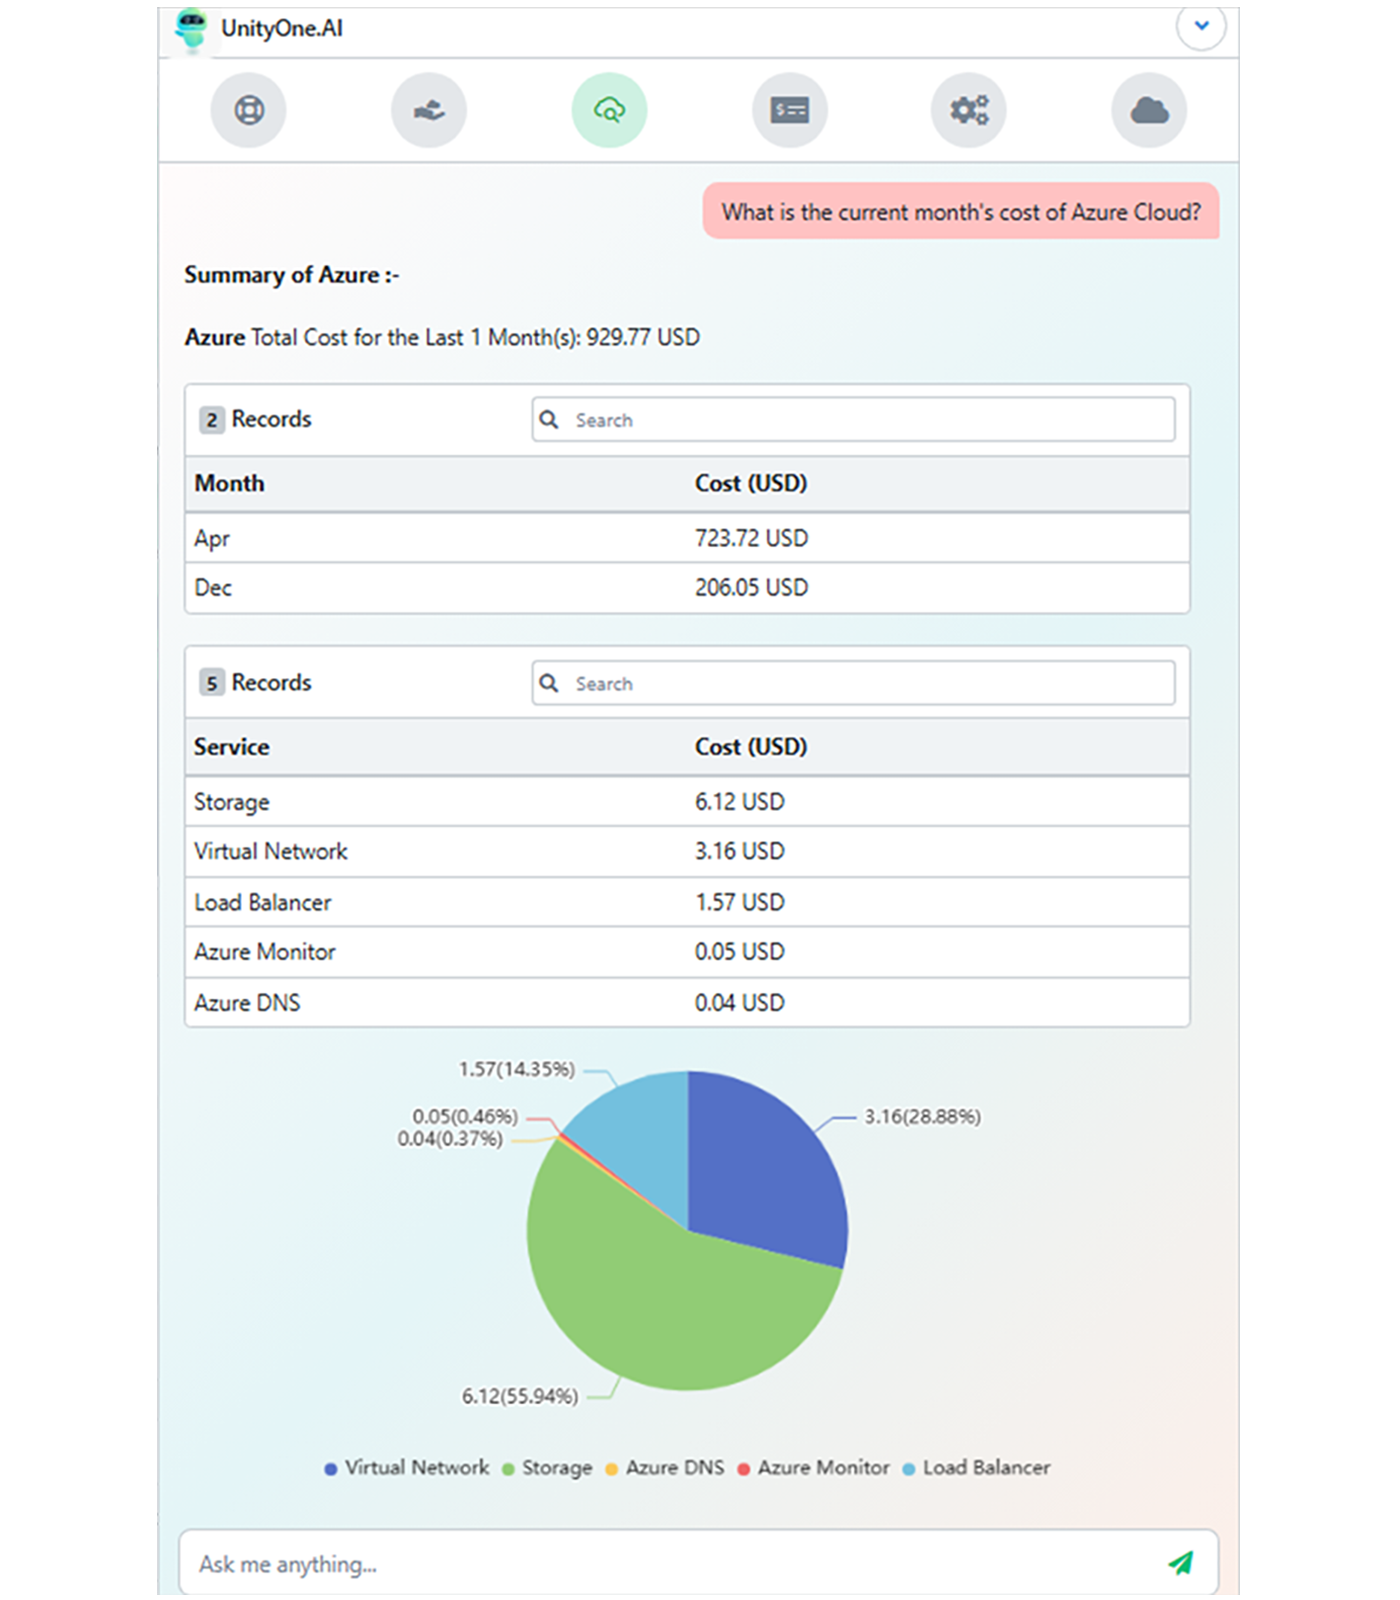Click the 6.12 USD cost cell
The image size is (1400, 1600).
[740, 802]
